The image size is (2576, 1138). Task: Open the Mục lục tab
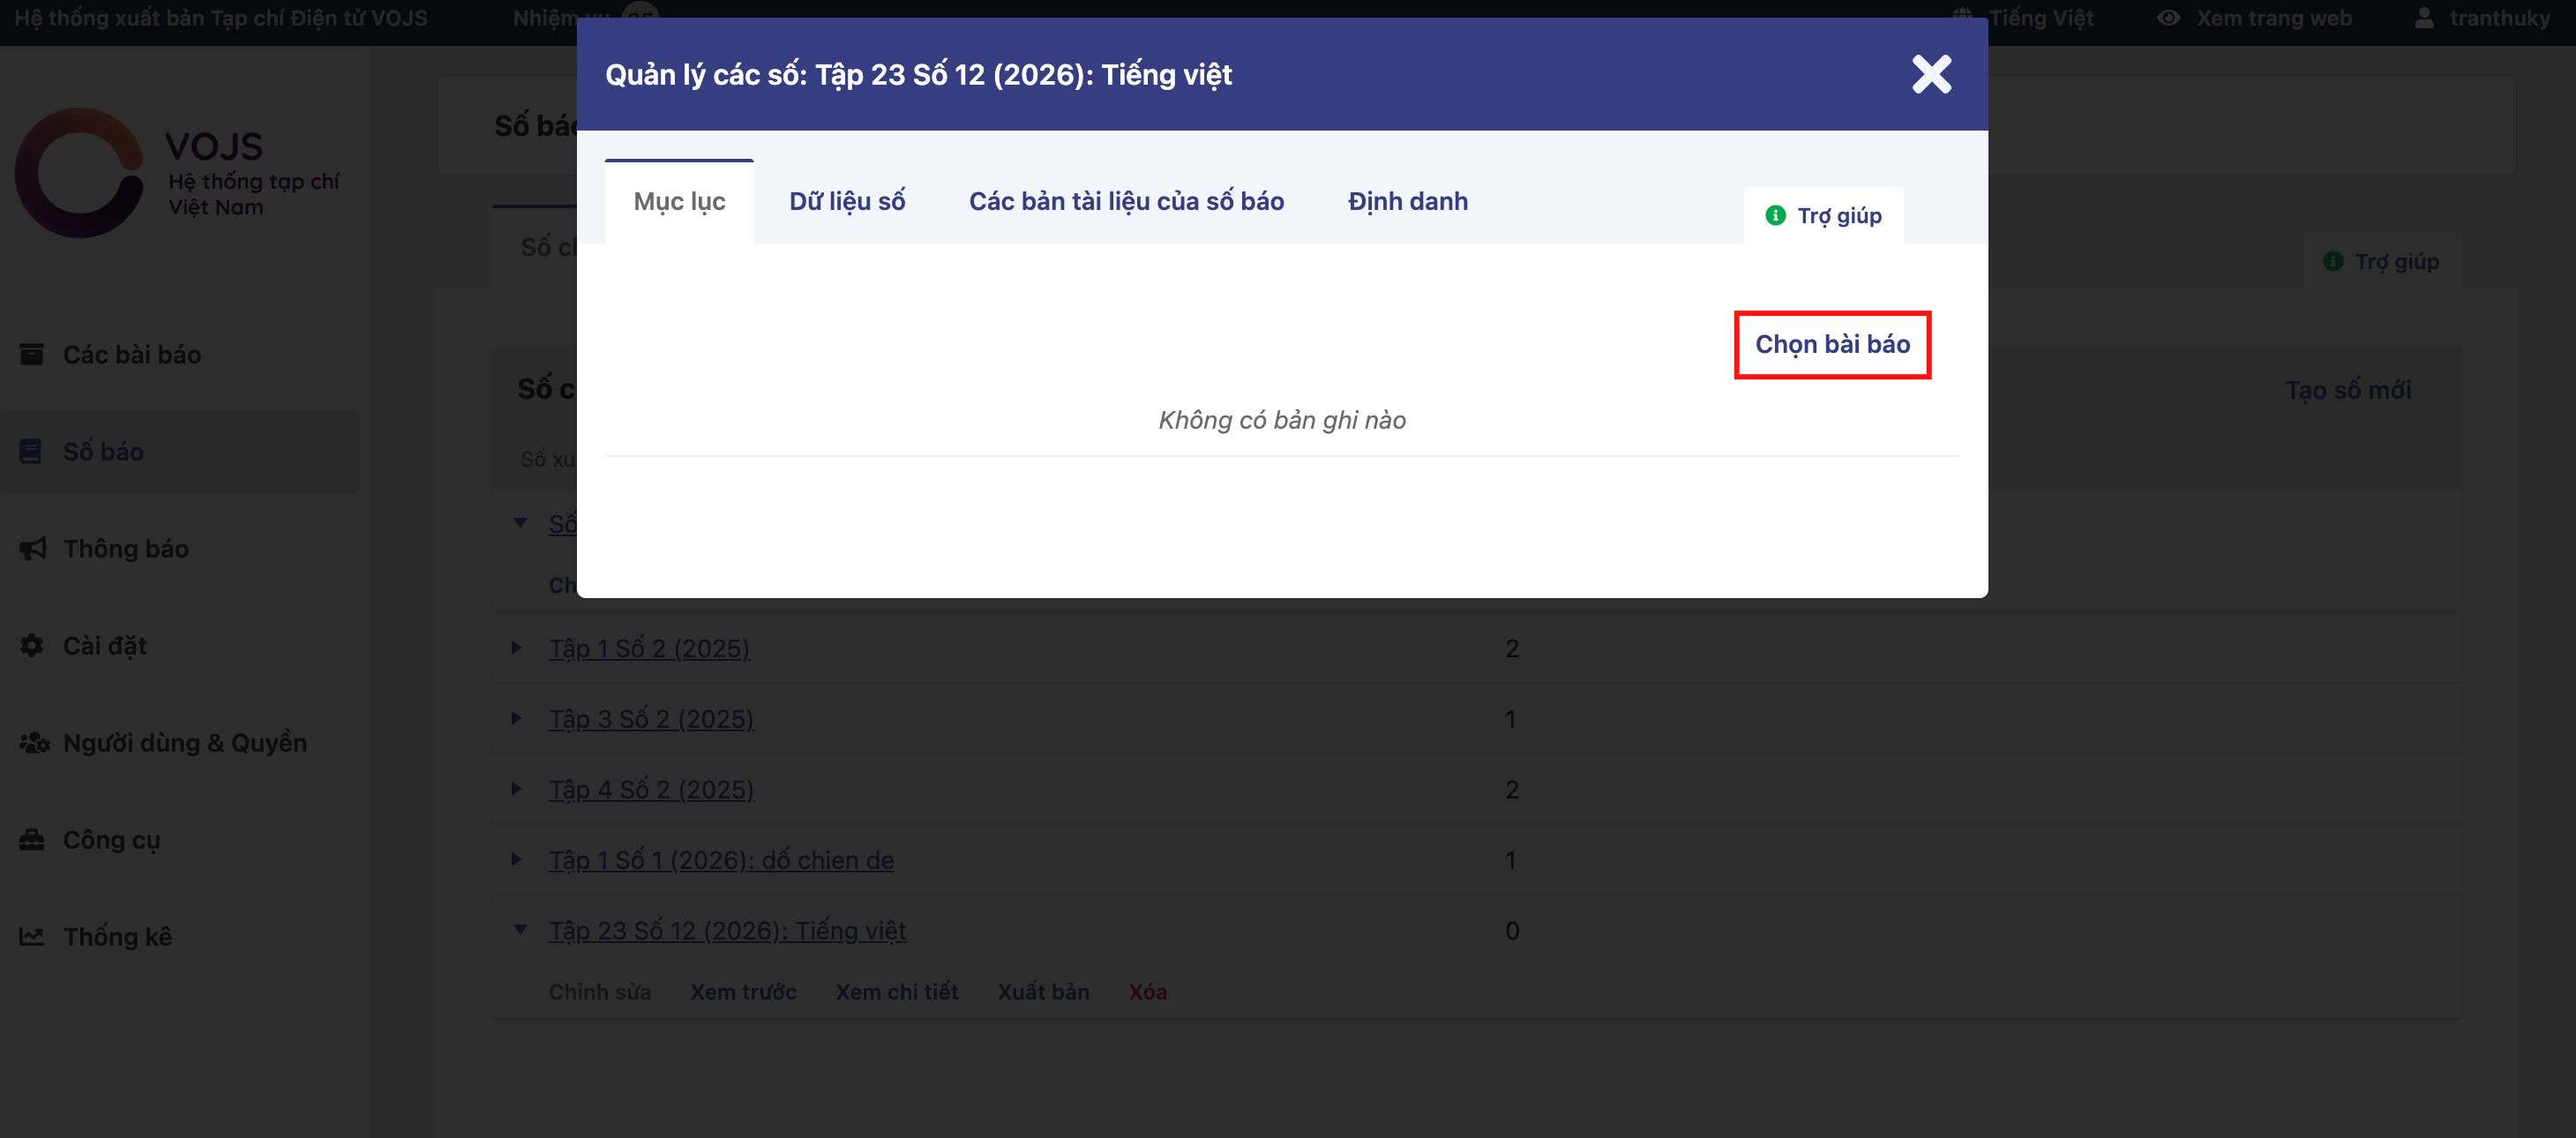679,201
